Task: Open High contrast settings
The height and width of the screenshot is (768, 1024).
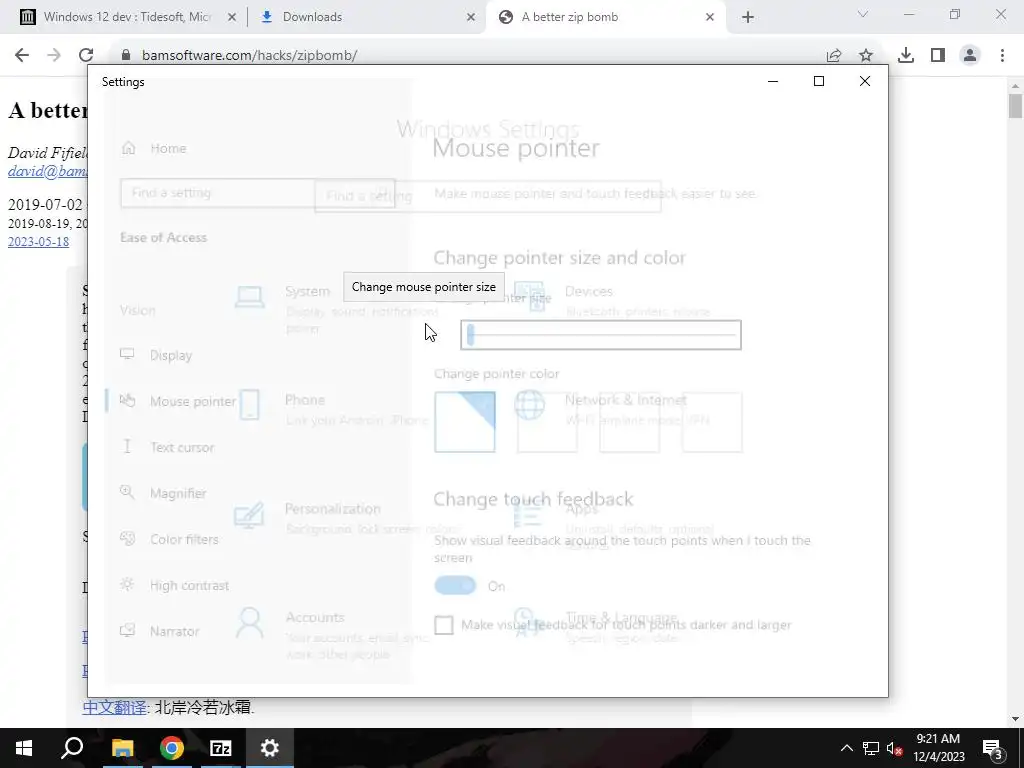Action: click(x=174, y=585)
